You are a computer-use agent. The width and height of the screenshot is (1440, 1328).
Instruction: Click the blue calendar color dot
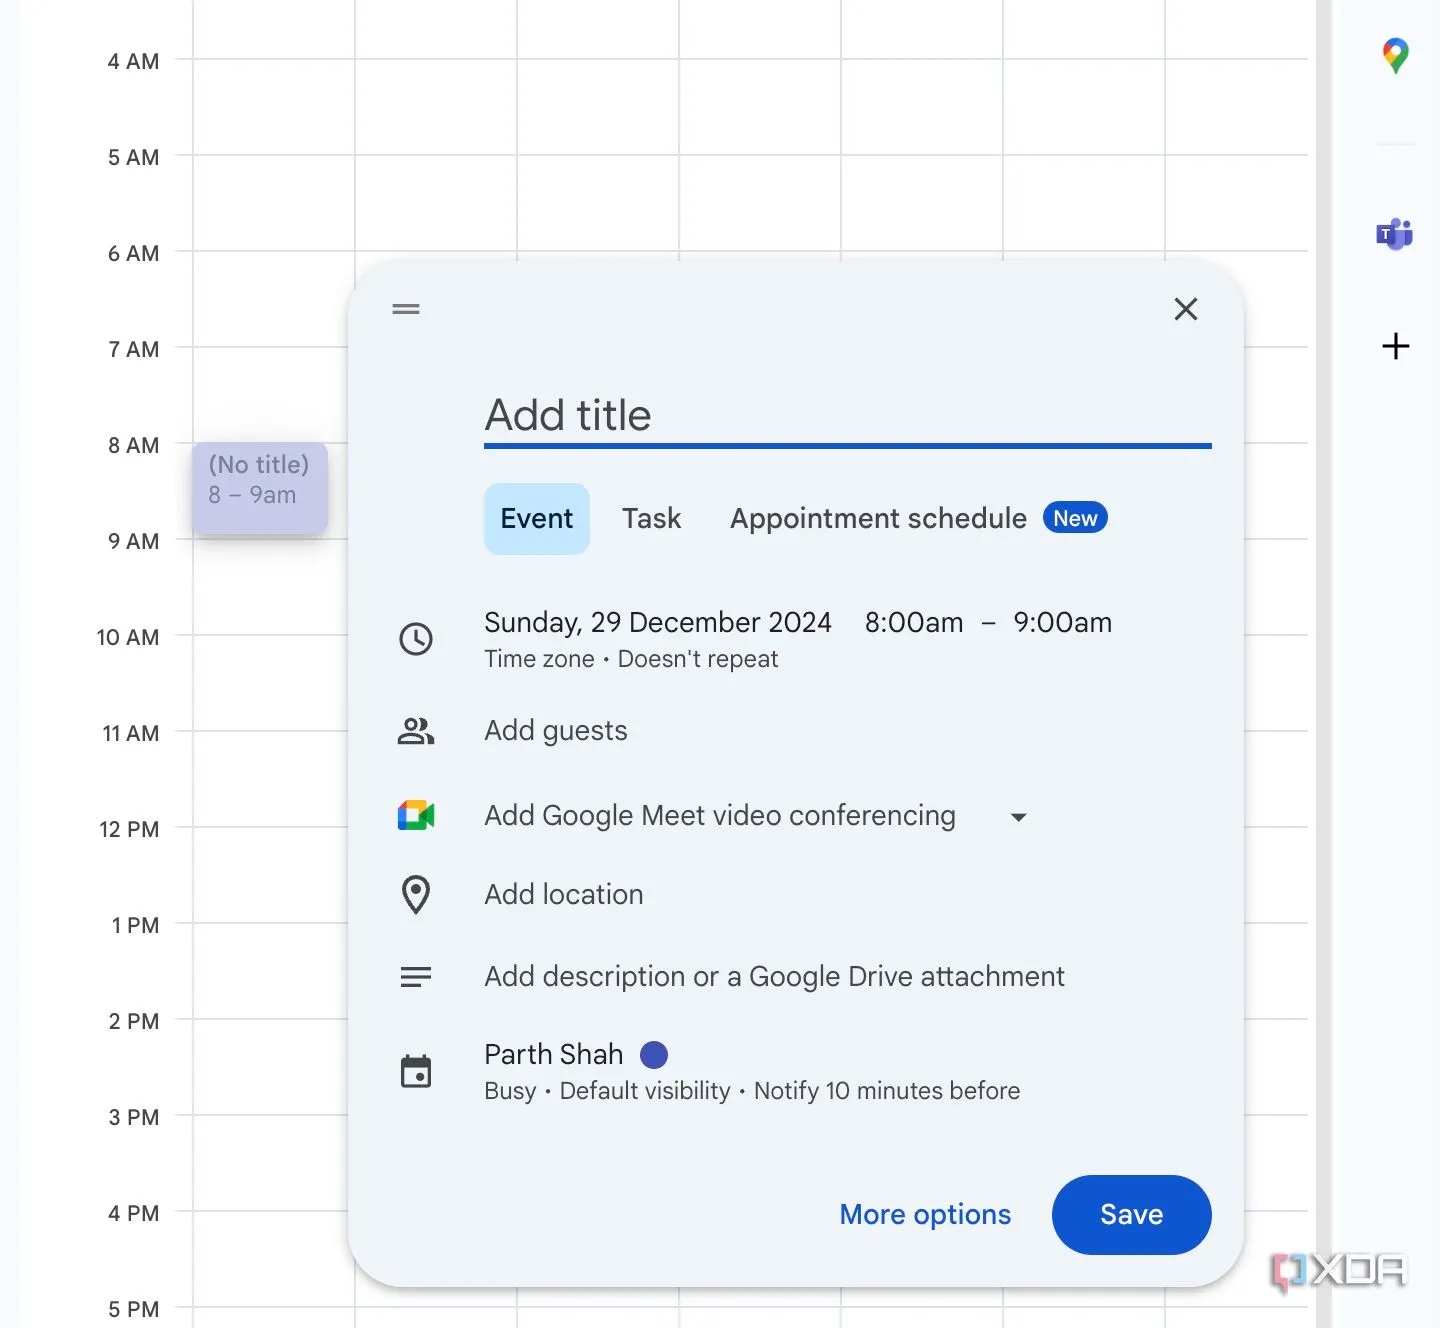pyautogui.click(x=654, y=1055)
